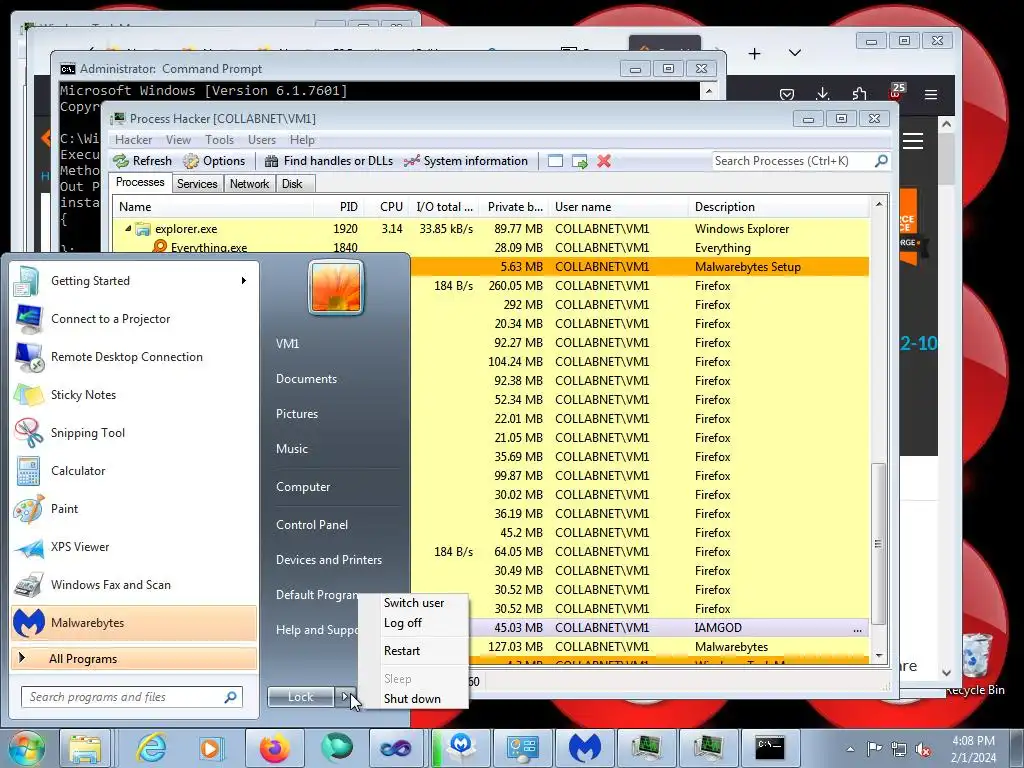Open the Tools menu

pos(219,140)
